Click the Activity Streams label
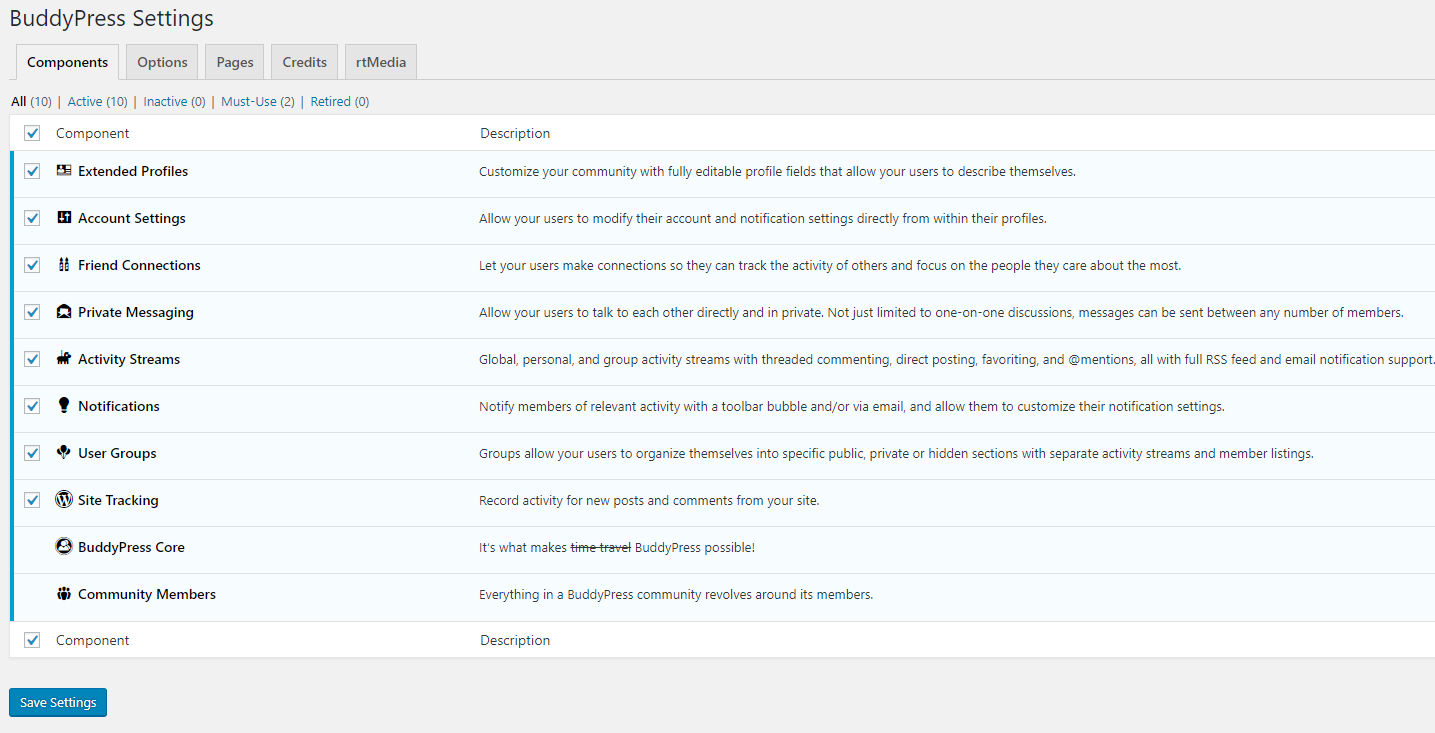1435x733 pixels. tap(129, 359)
